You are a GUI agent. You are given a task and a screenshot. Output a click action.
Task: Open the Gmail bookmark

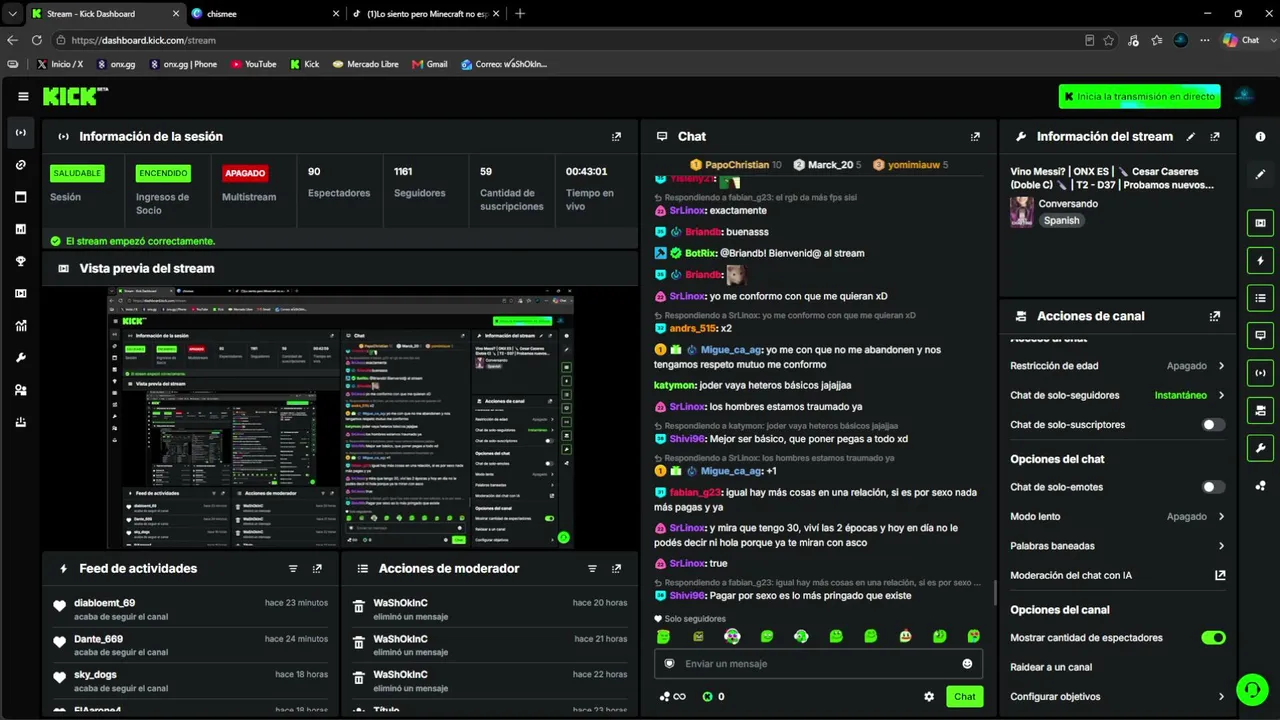[x=429, y=64]
